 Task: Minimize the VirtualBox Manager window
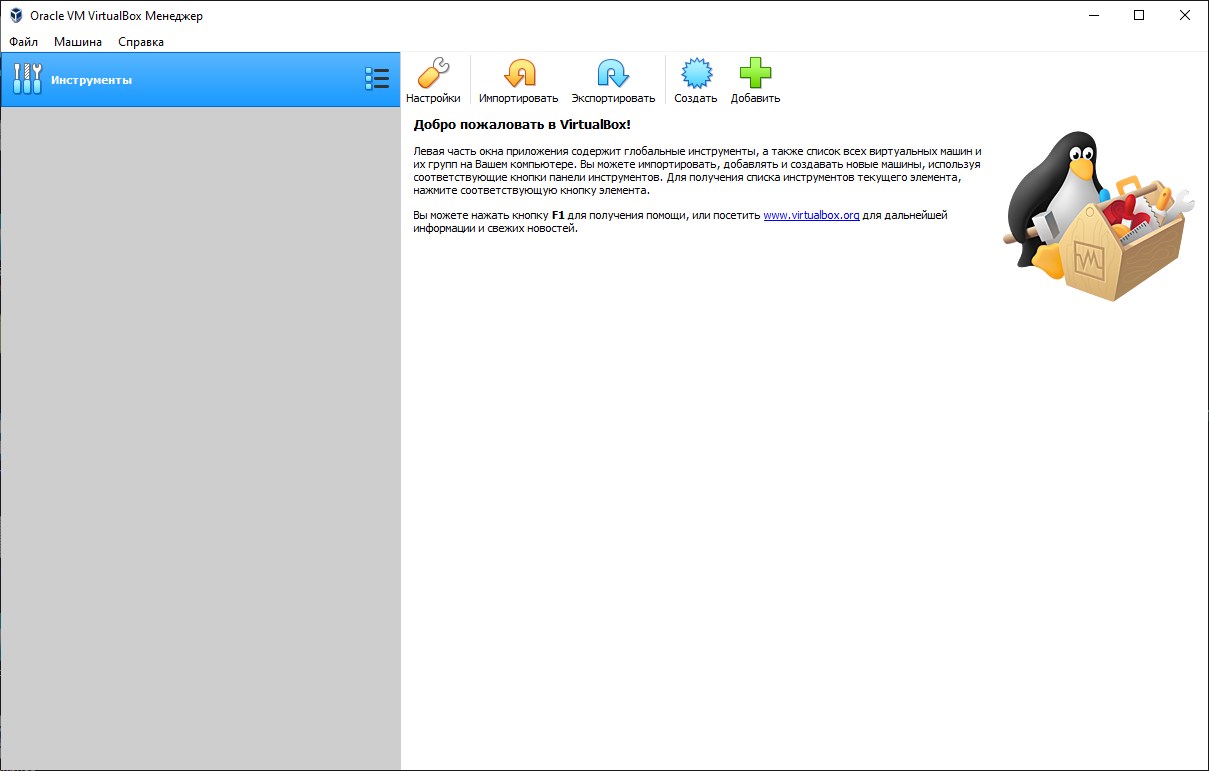(1093, 16)
